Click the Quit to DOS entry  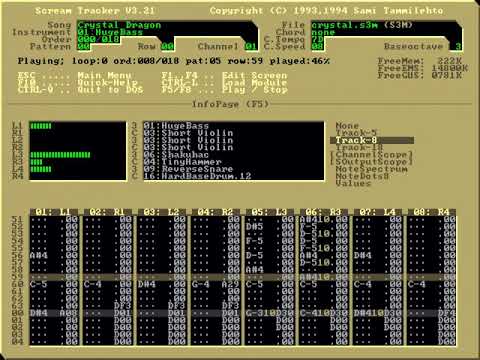click(x=110, y=90)
